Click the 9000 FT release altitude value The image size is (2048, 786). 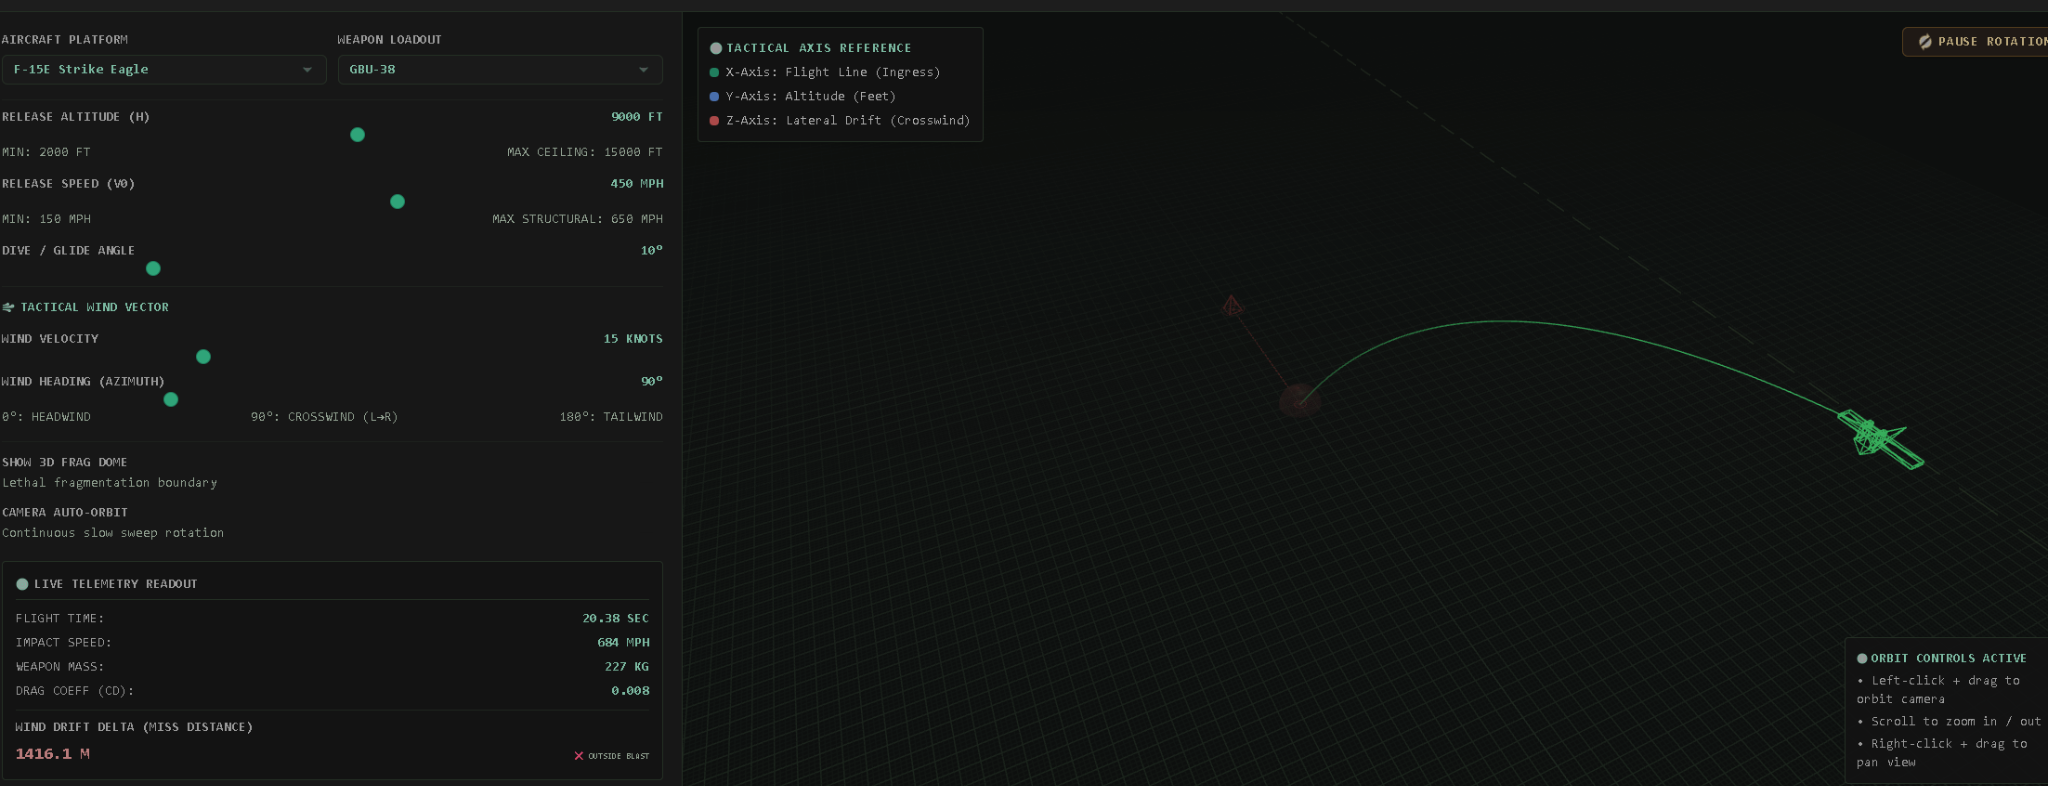637,117
